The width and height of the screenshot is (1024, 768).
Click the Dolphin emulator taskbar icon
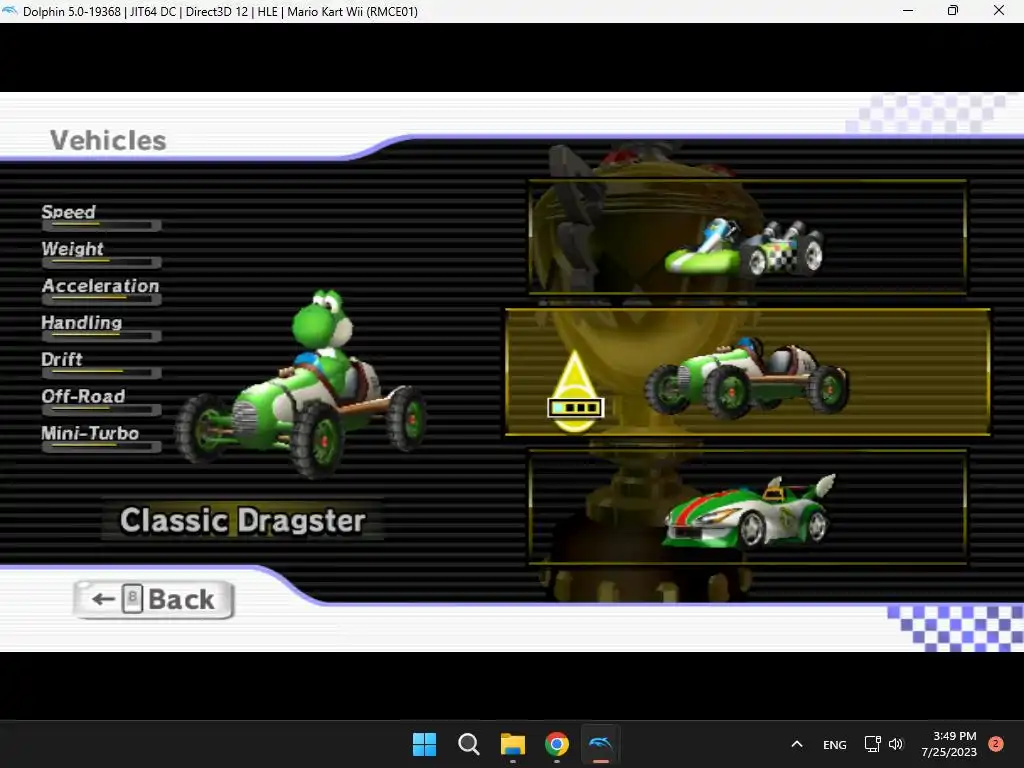pos(600,744)
